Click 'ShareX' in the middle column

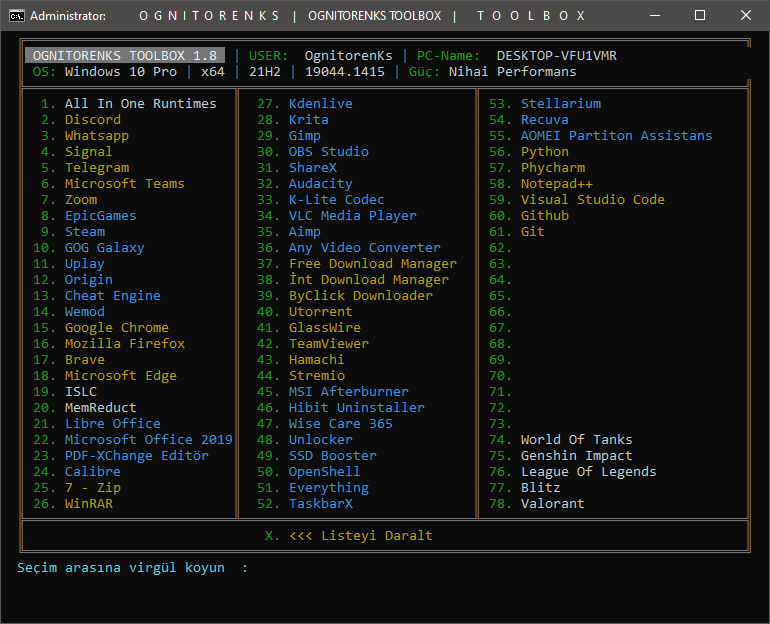(x=313, y=168)
